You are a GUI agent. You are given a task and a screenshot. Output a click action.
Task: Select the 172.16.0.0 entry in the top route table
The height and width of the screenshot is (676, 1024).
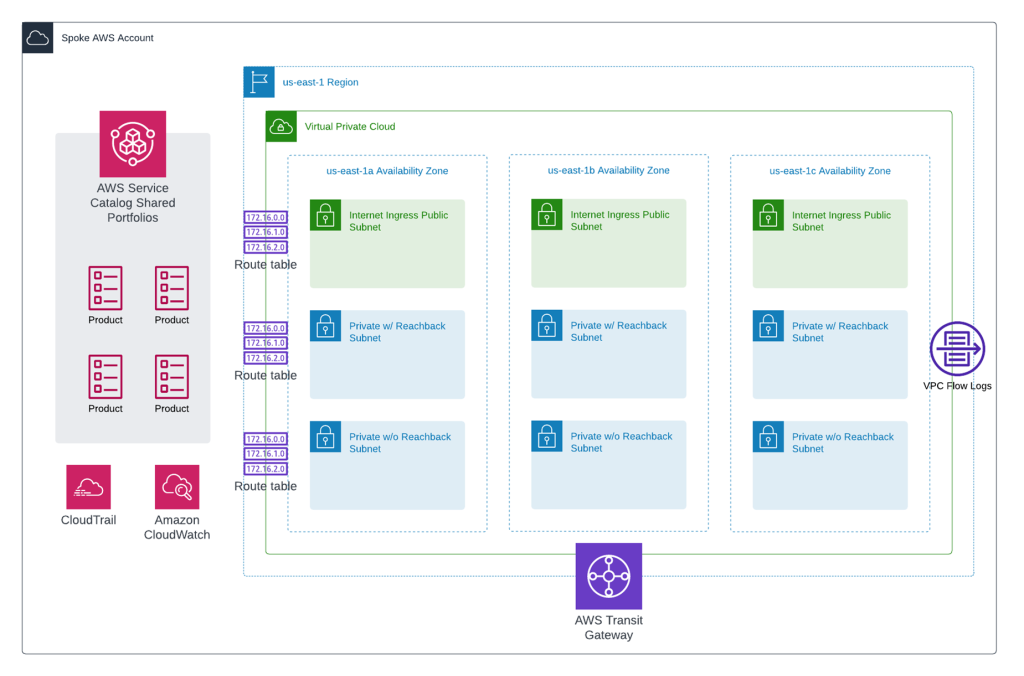[x=265, y=217]
